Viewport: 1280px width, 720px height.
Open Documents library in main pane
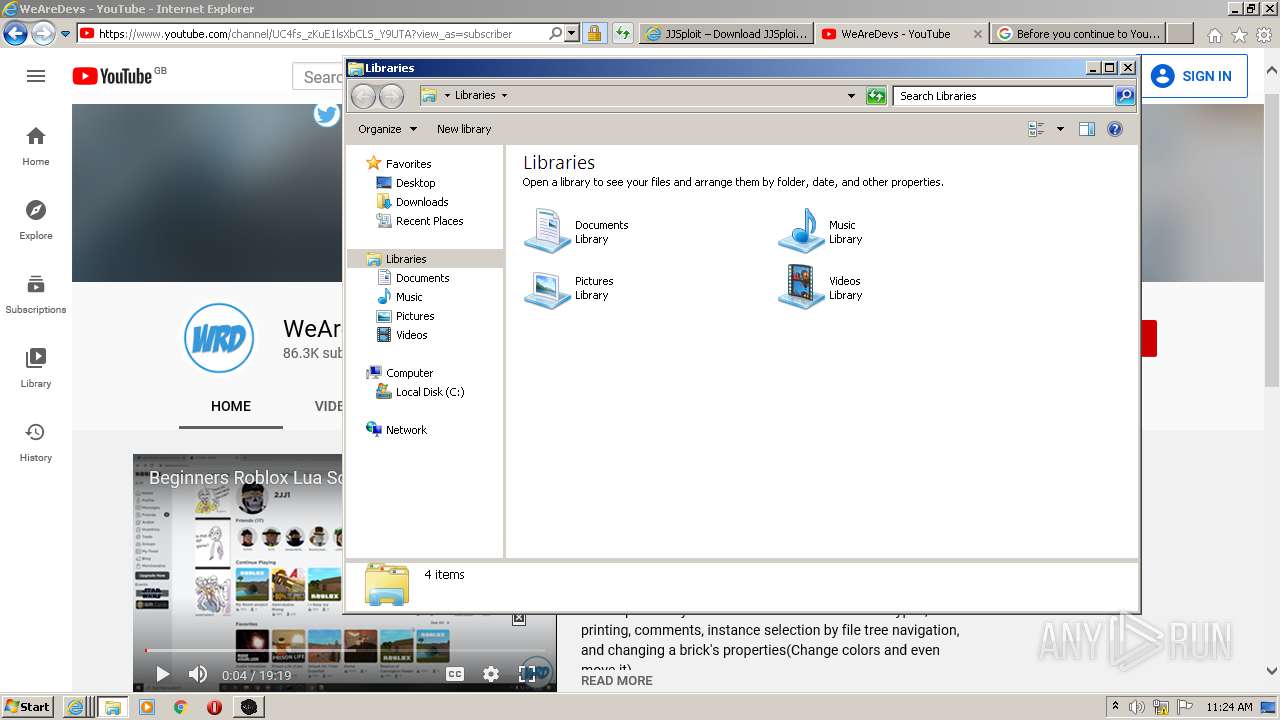point(577,231)
